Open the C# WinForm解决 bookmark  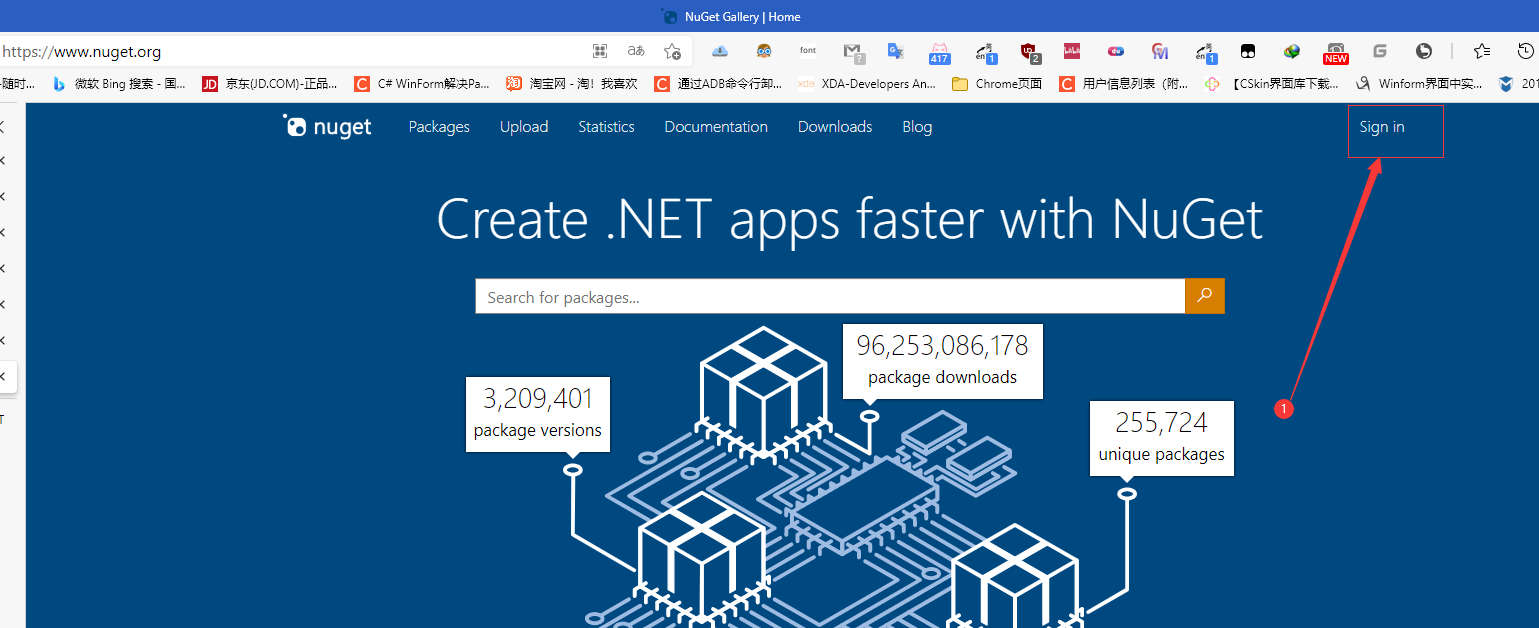click(x=423, y=84)
